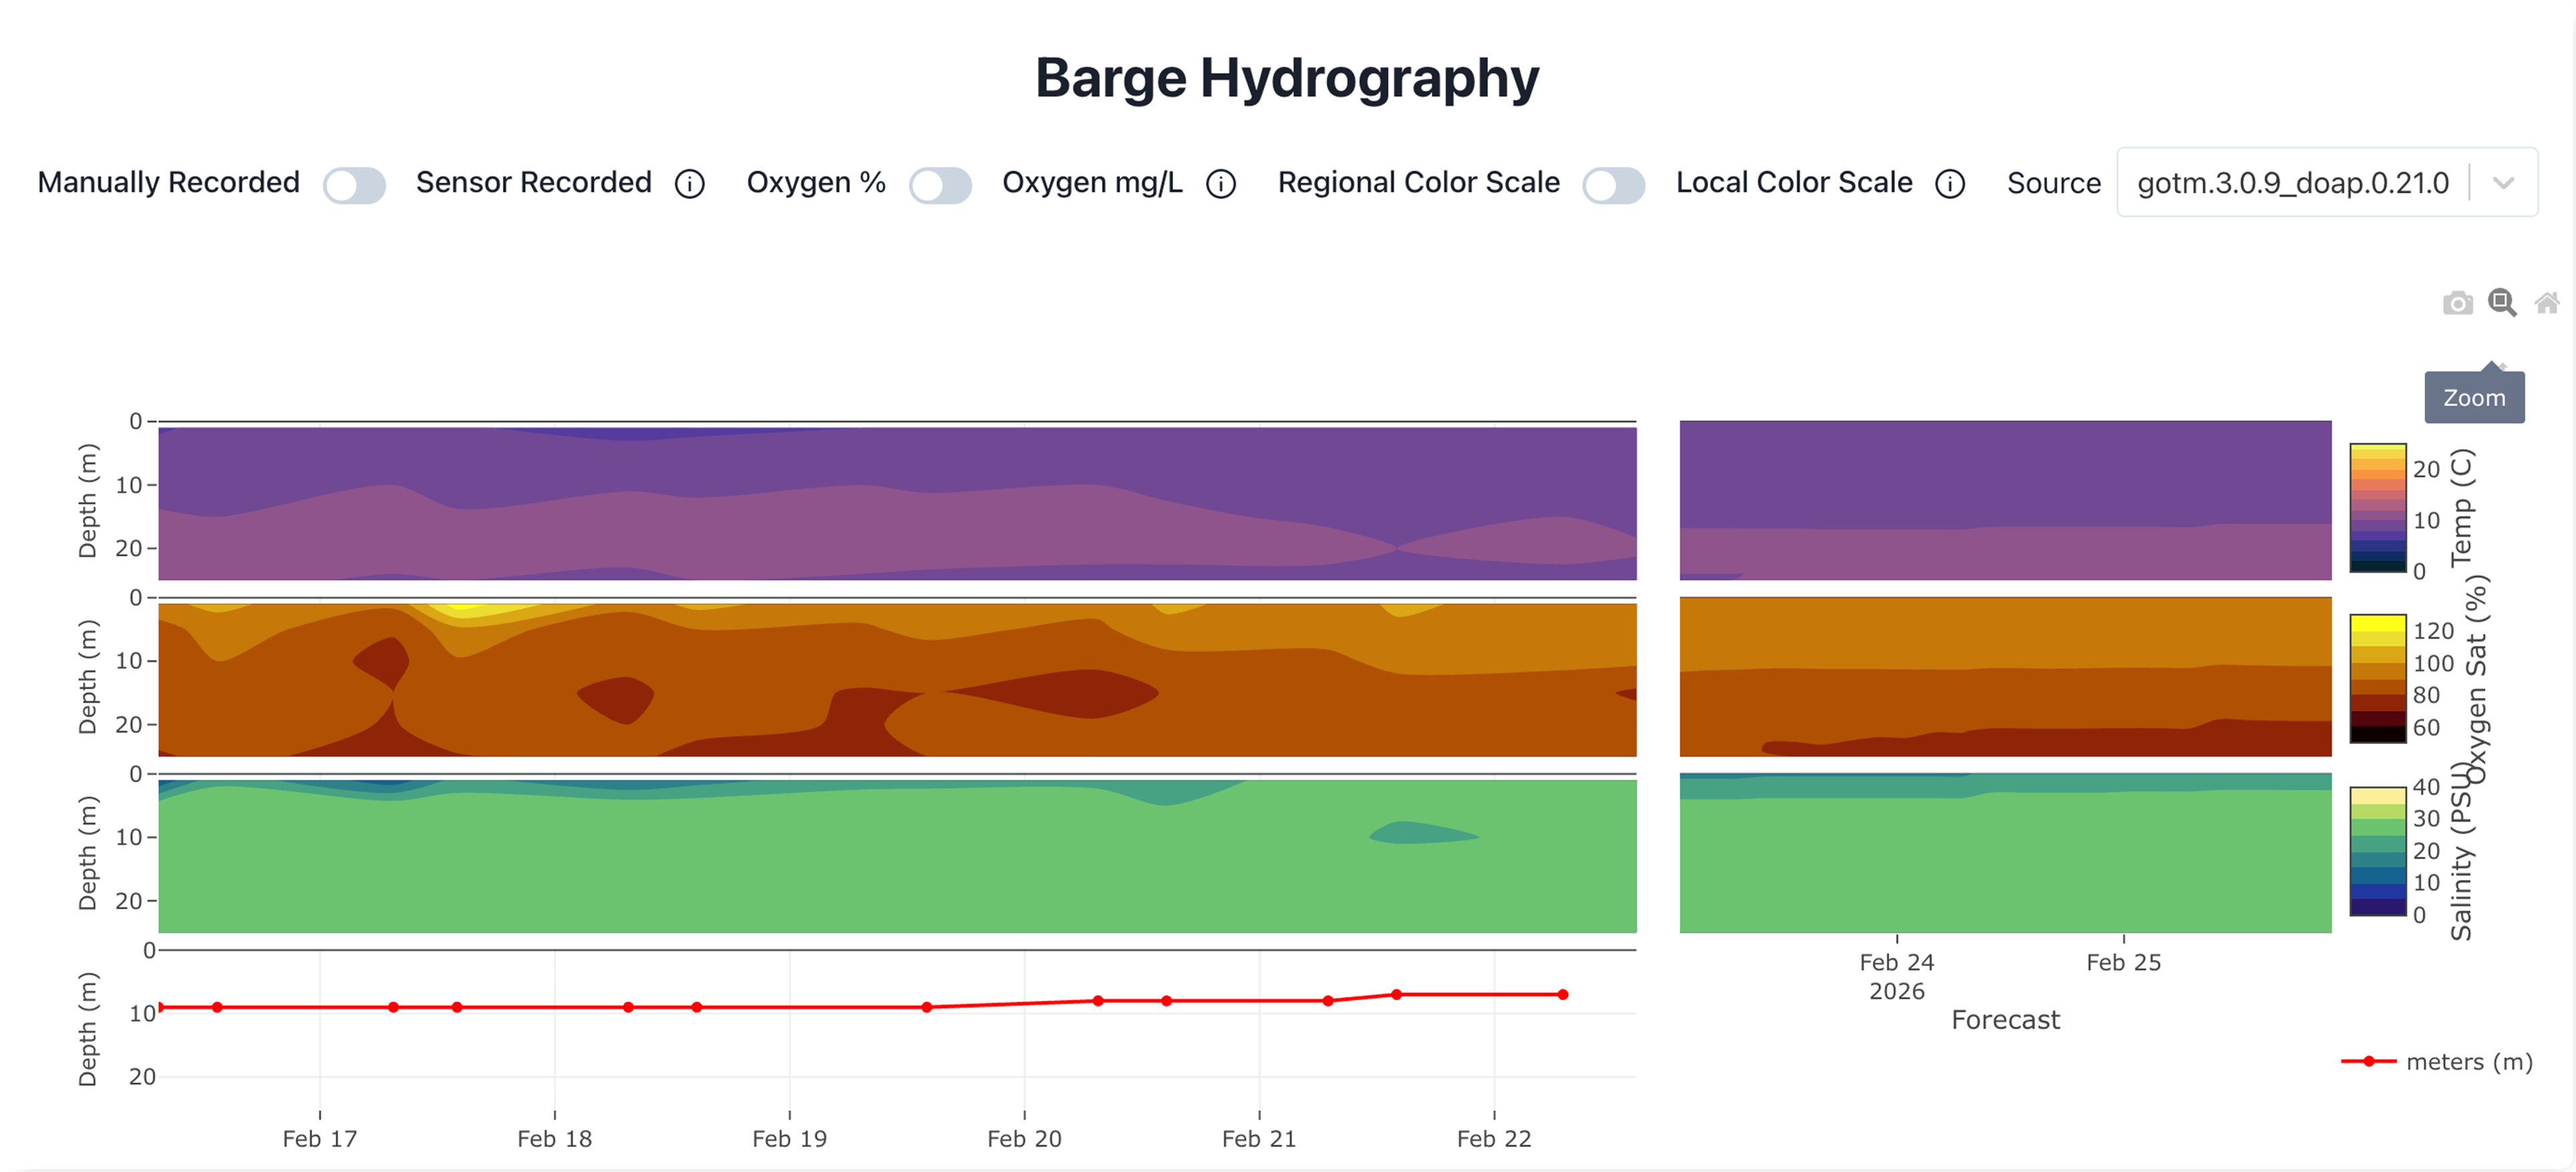This screenshot has height=1172, width=2576.
Task: Click the Temp (C) colorbar
Action: 2377,508
